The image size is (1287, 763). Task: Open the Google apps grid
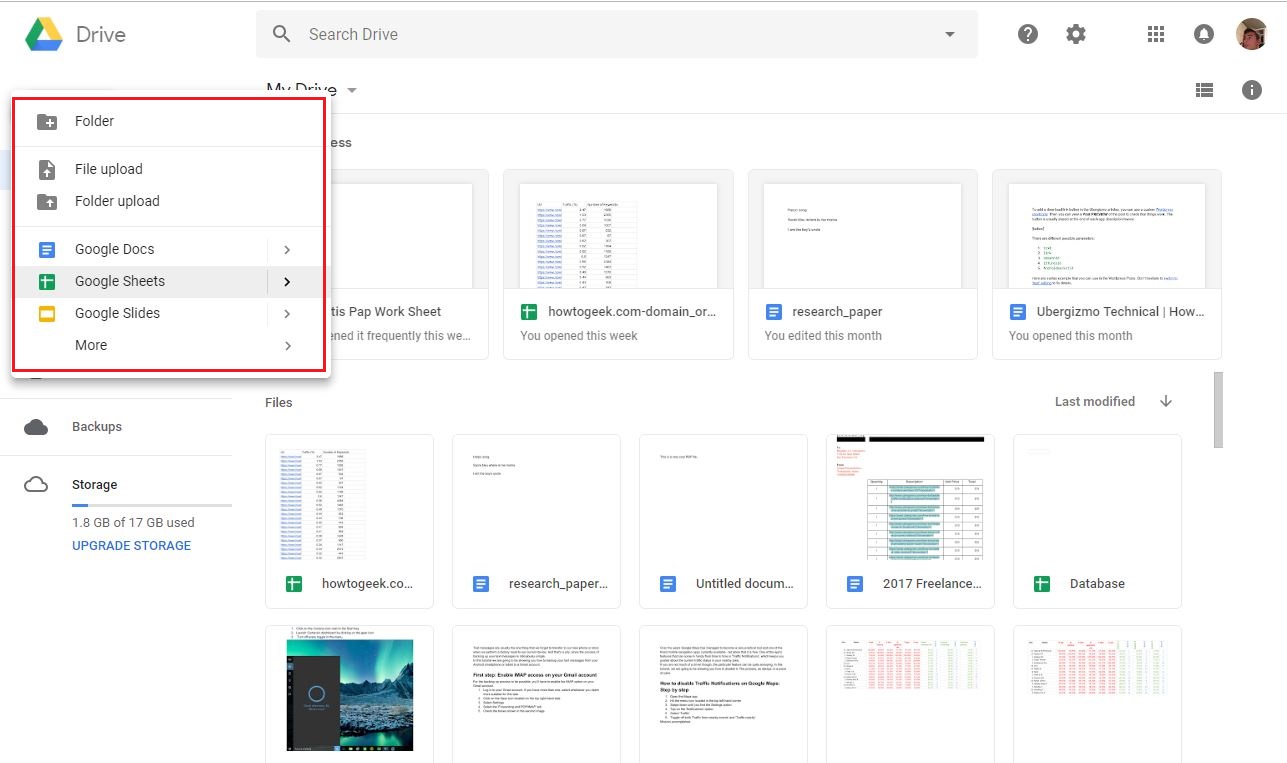1156,34
